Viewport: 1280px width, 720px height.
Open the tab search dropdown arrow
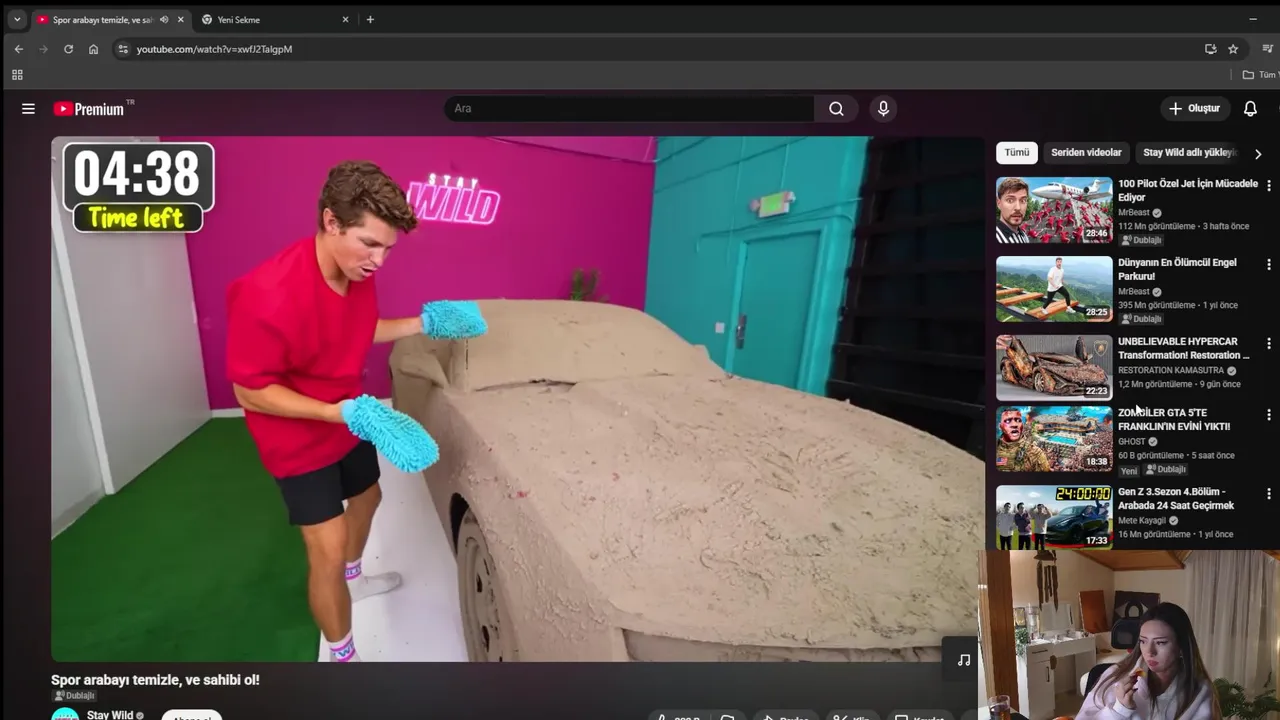(x=17, y=19)
